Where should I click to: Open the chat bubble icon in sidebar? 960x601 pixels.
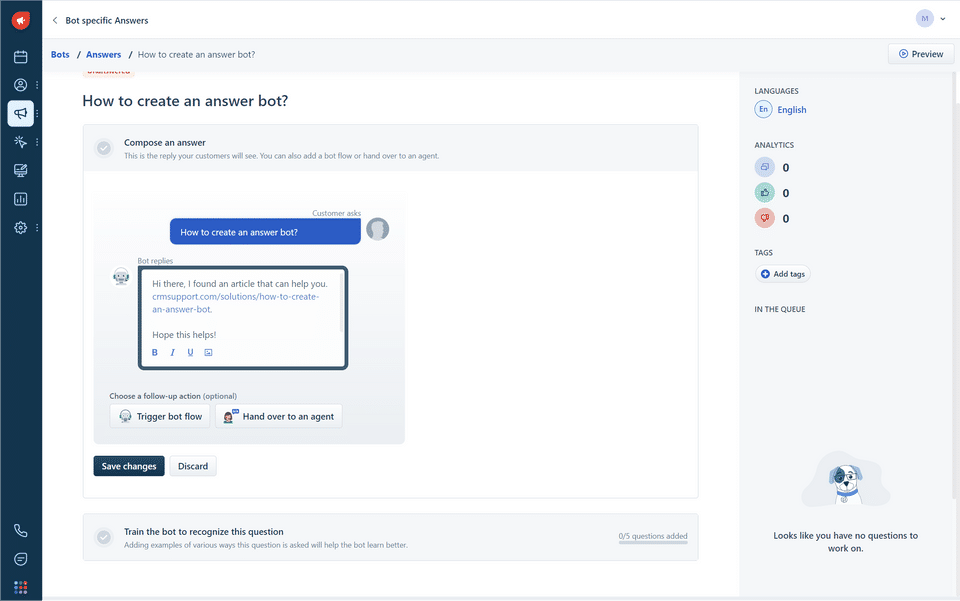pyautogui.click(x=20, y=559)
